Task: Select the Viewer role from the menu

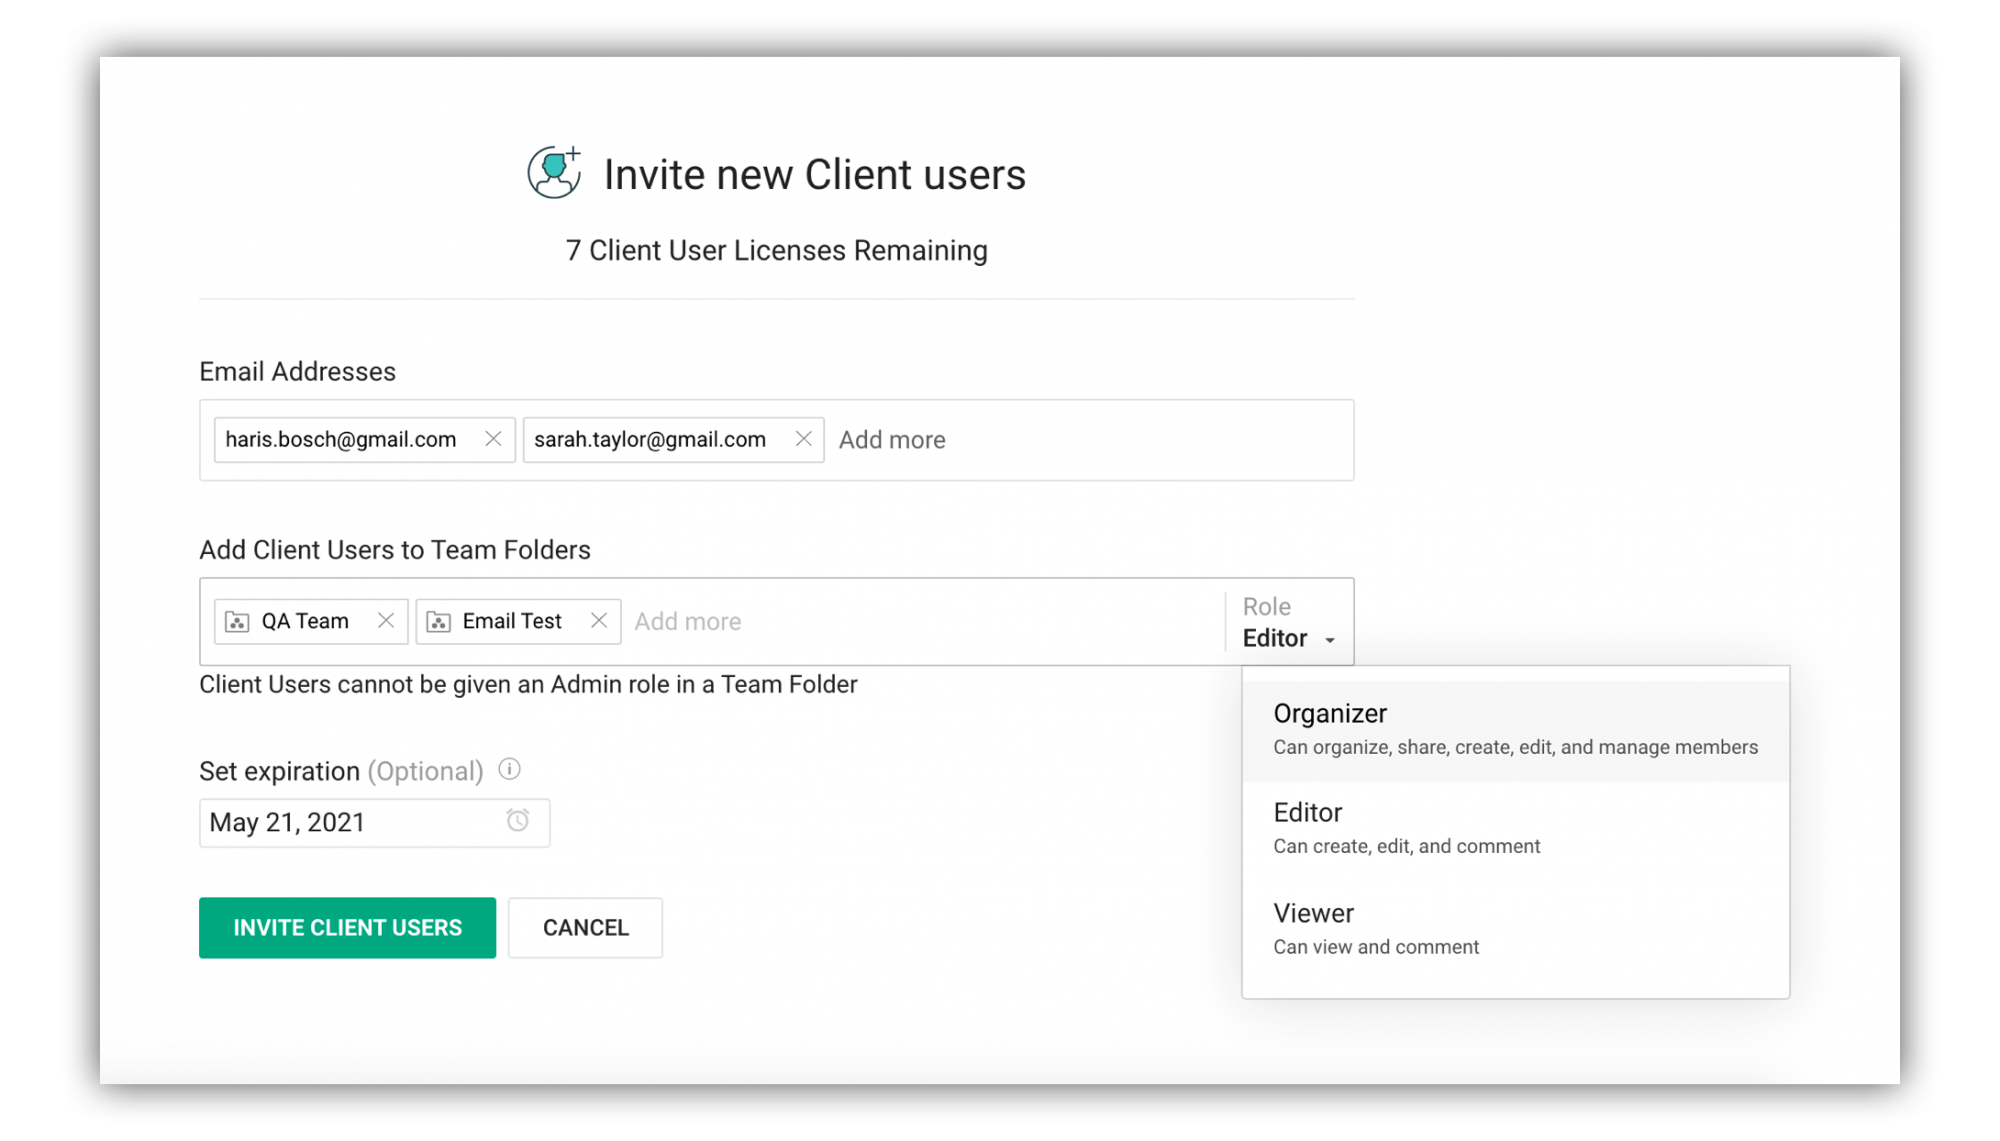Action: click(x=1313, y=912)
